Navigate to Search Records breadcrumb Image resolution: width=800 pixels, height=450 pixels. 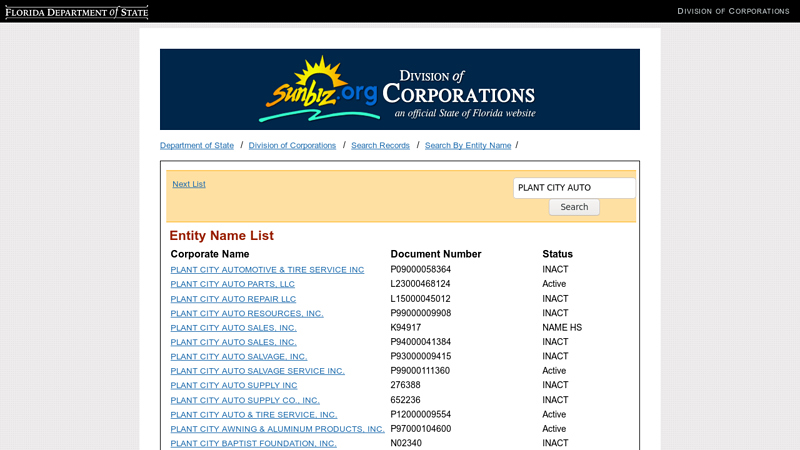[x=380, y=145]
